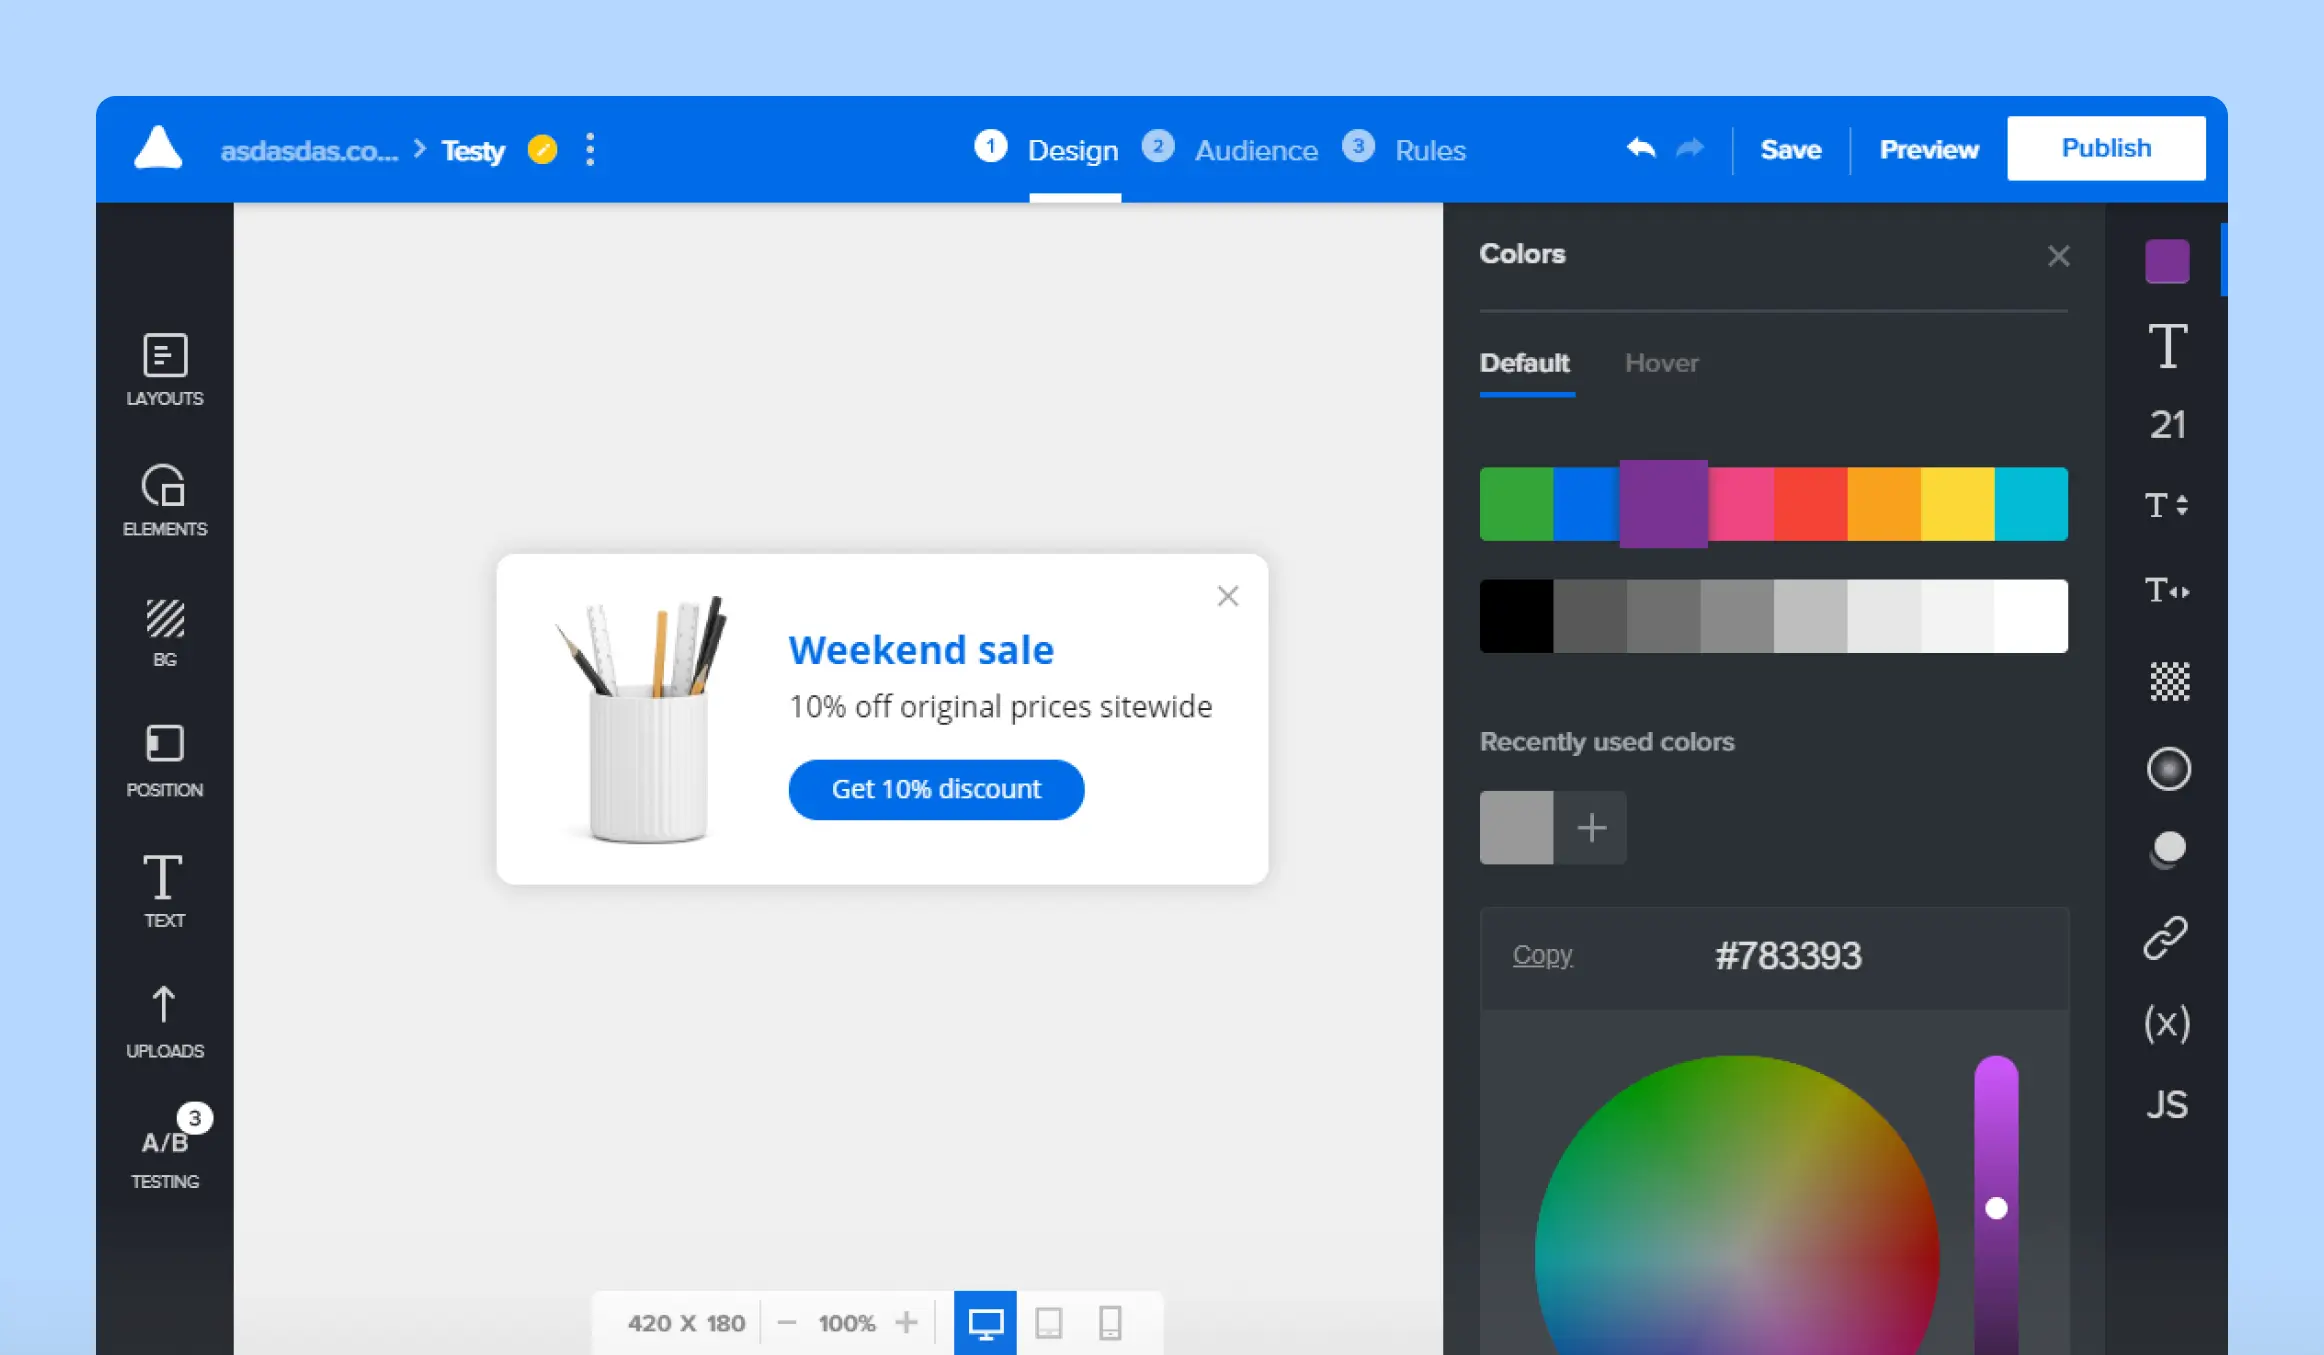Select the Hover colors tab
Screen dimensions: 2324x1355
tap(1662, 363)
